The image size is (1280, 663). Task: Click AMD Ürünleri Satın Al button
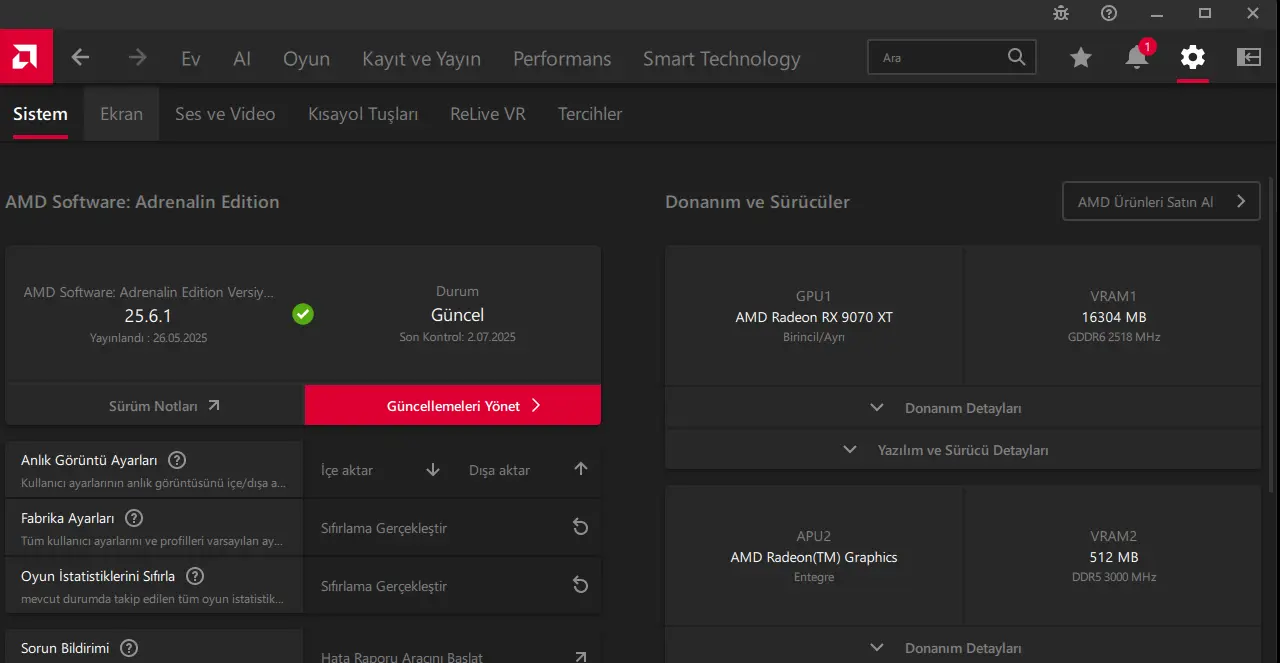pyautogui.click(x=1161, y=201)
